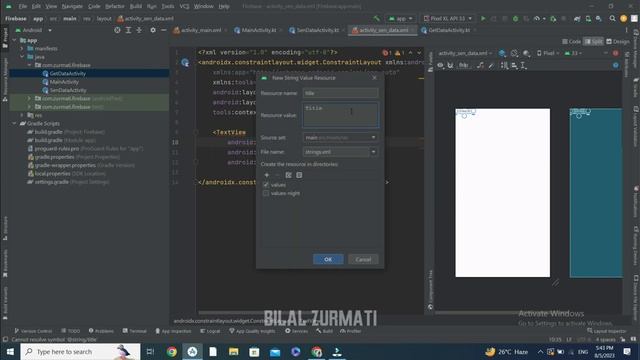Open the Mail app from taskbar

pyautogui.click(x=275, y=351)
